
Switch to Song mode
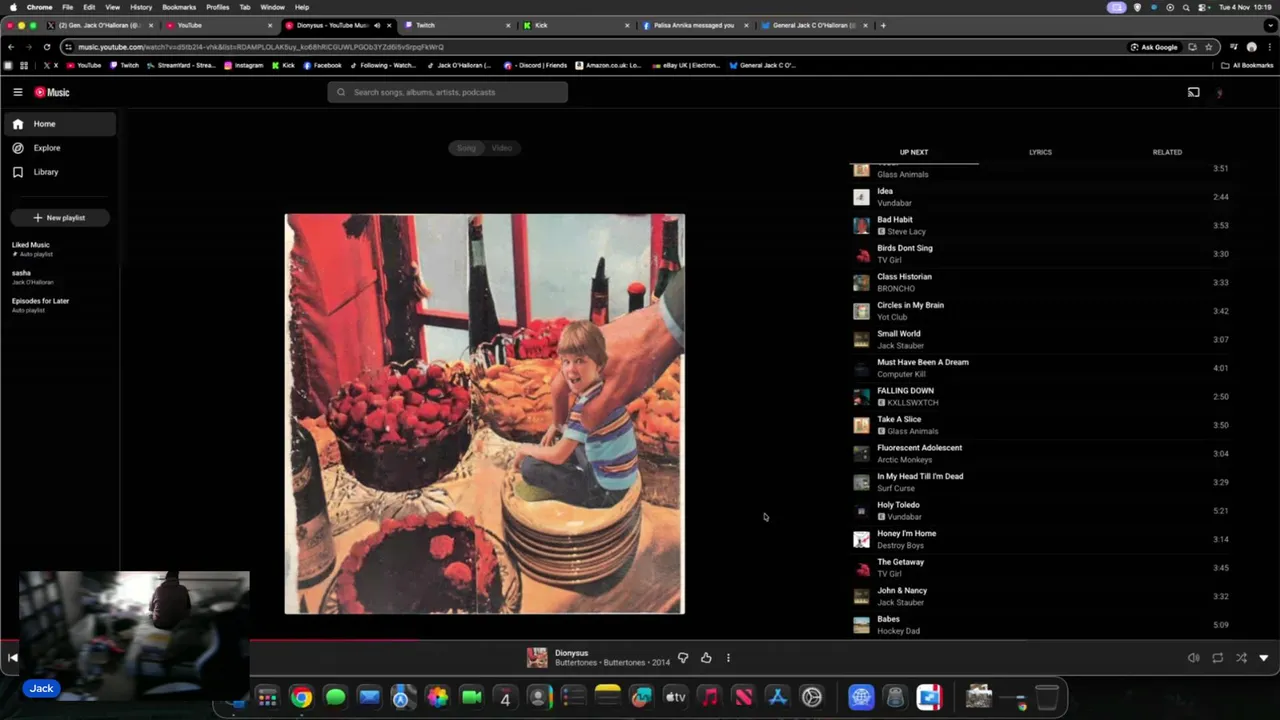point(466,148)
